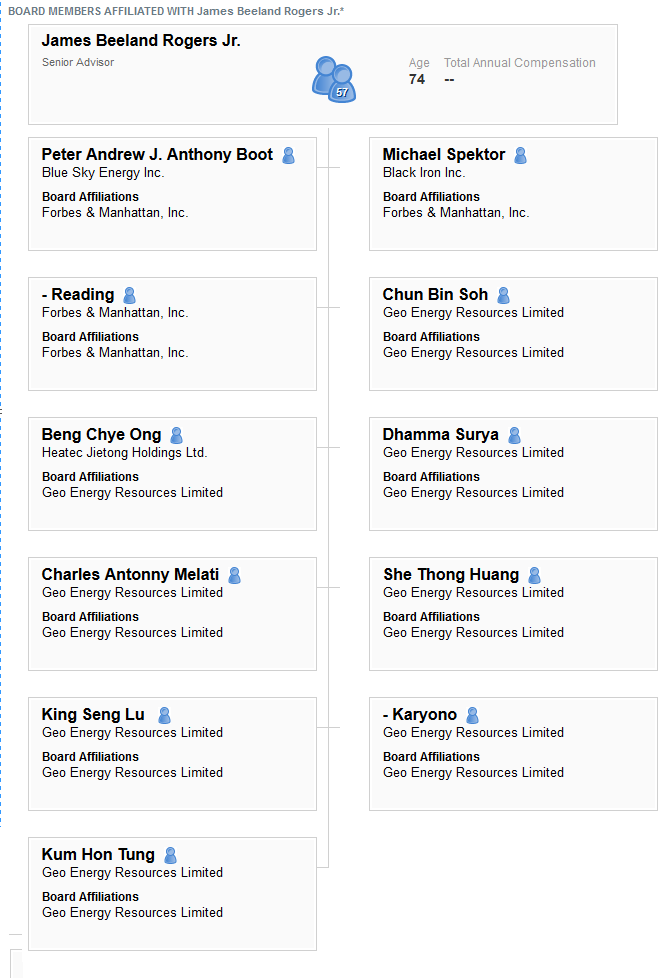Open James Beeland Rogers Jr. profile name
The height and width of the screenshot is (978, 668).
click(141, 41)
